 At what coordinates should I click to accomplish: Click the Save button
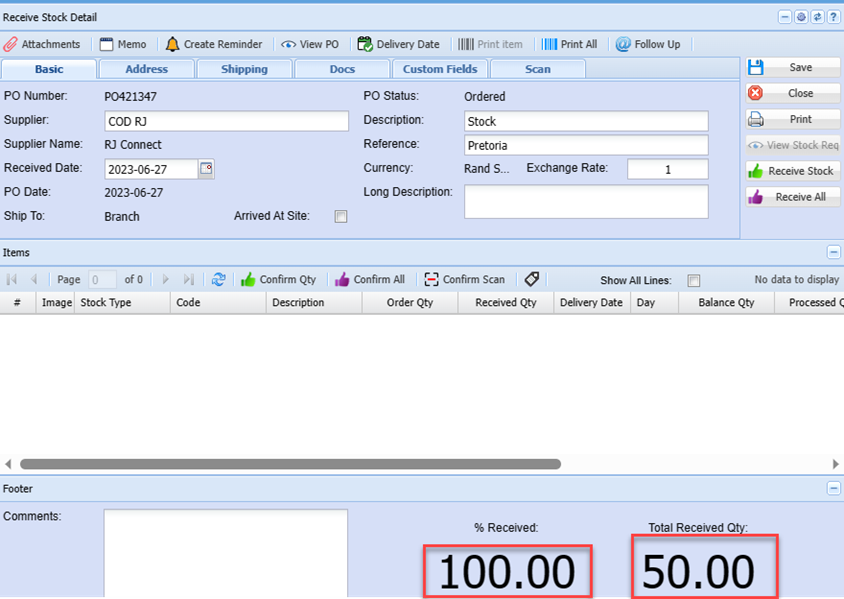click(793, 67)
